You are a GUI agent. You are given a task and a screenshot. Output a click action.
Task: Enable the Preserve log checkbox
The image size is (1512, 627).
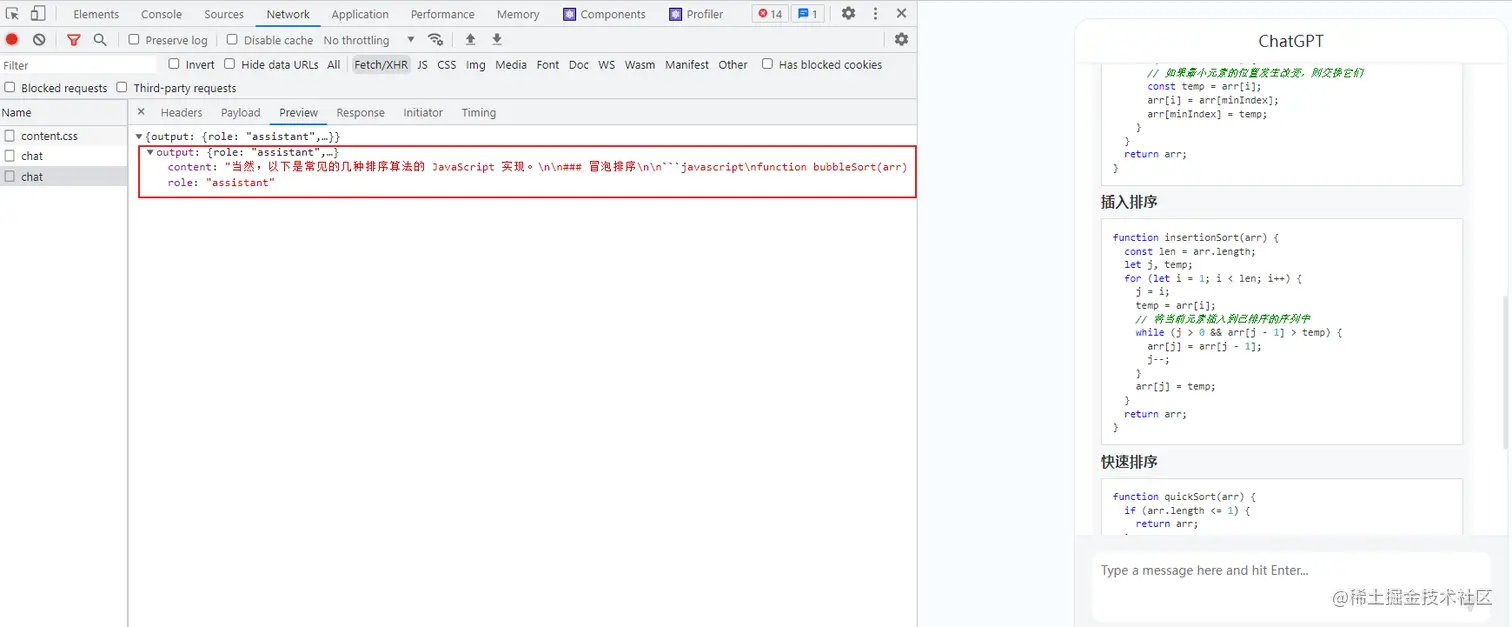click(134, 40)
